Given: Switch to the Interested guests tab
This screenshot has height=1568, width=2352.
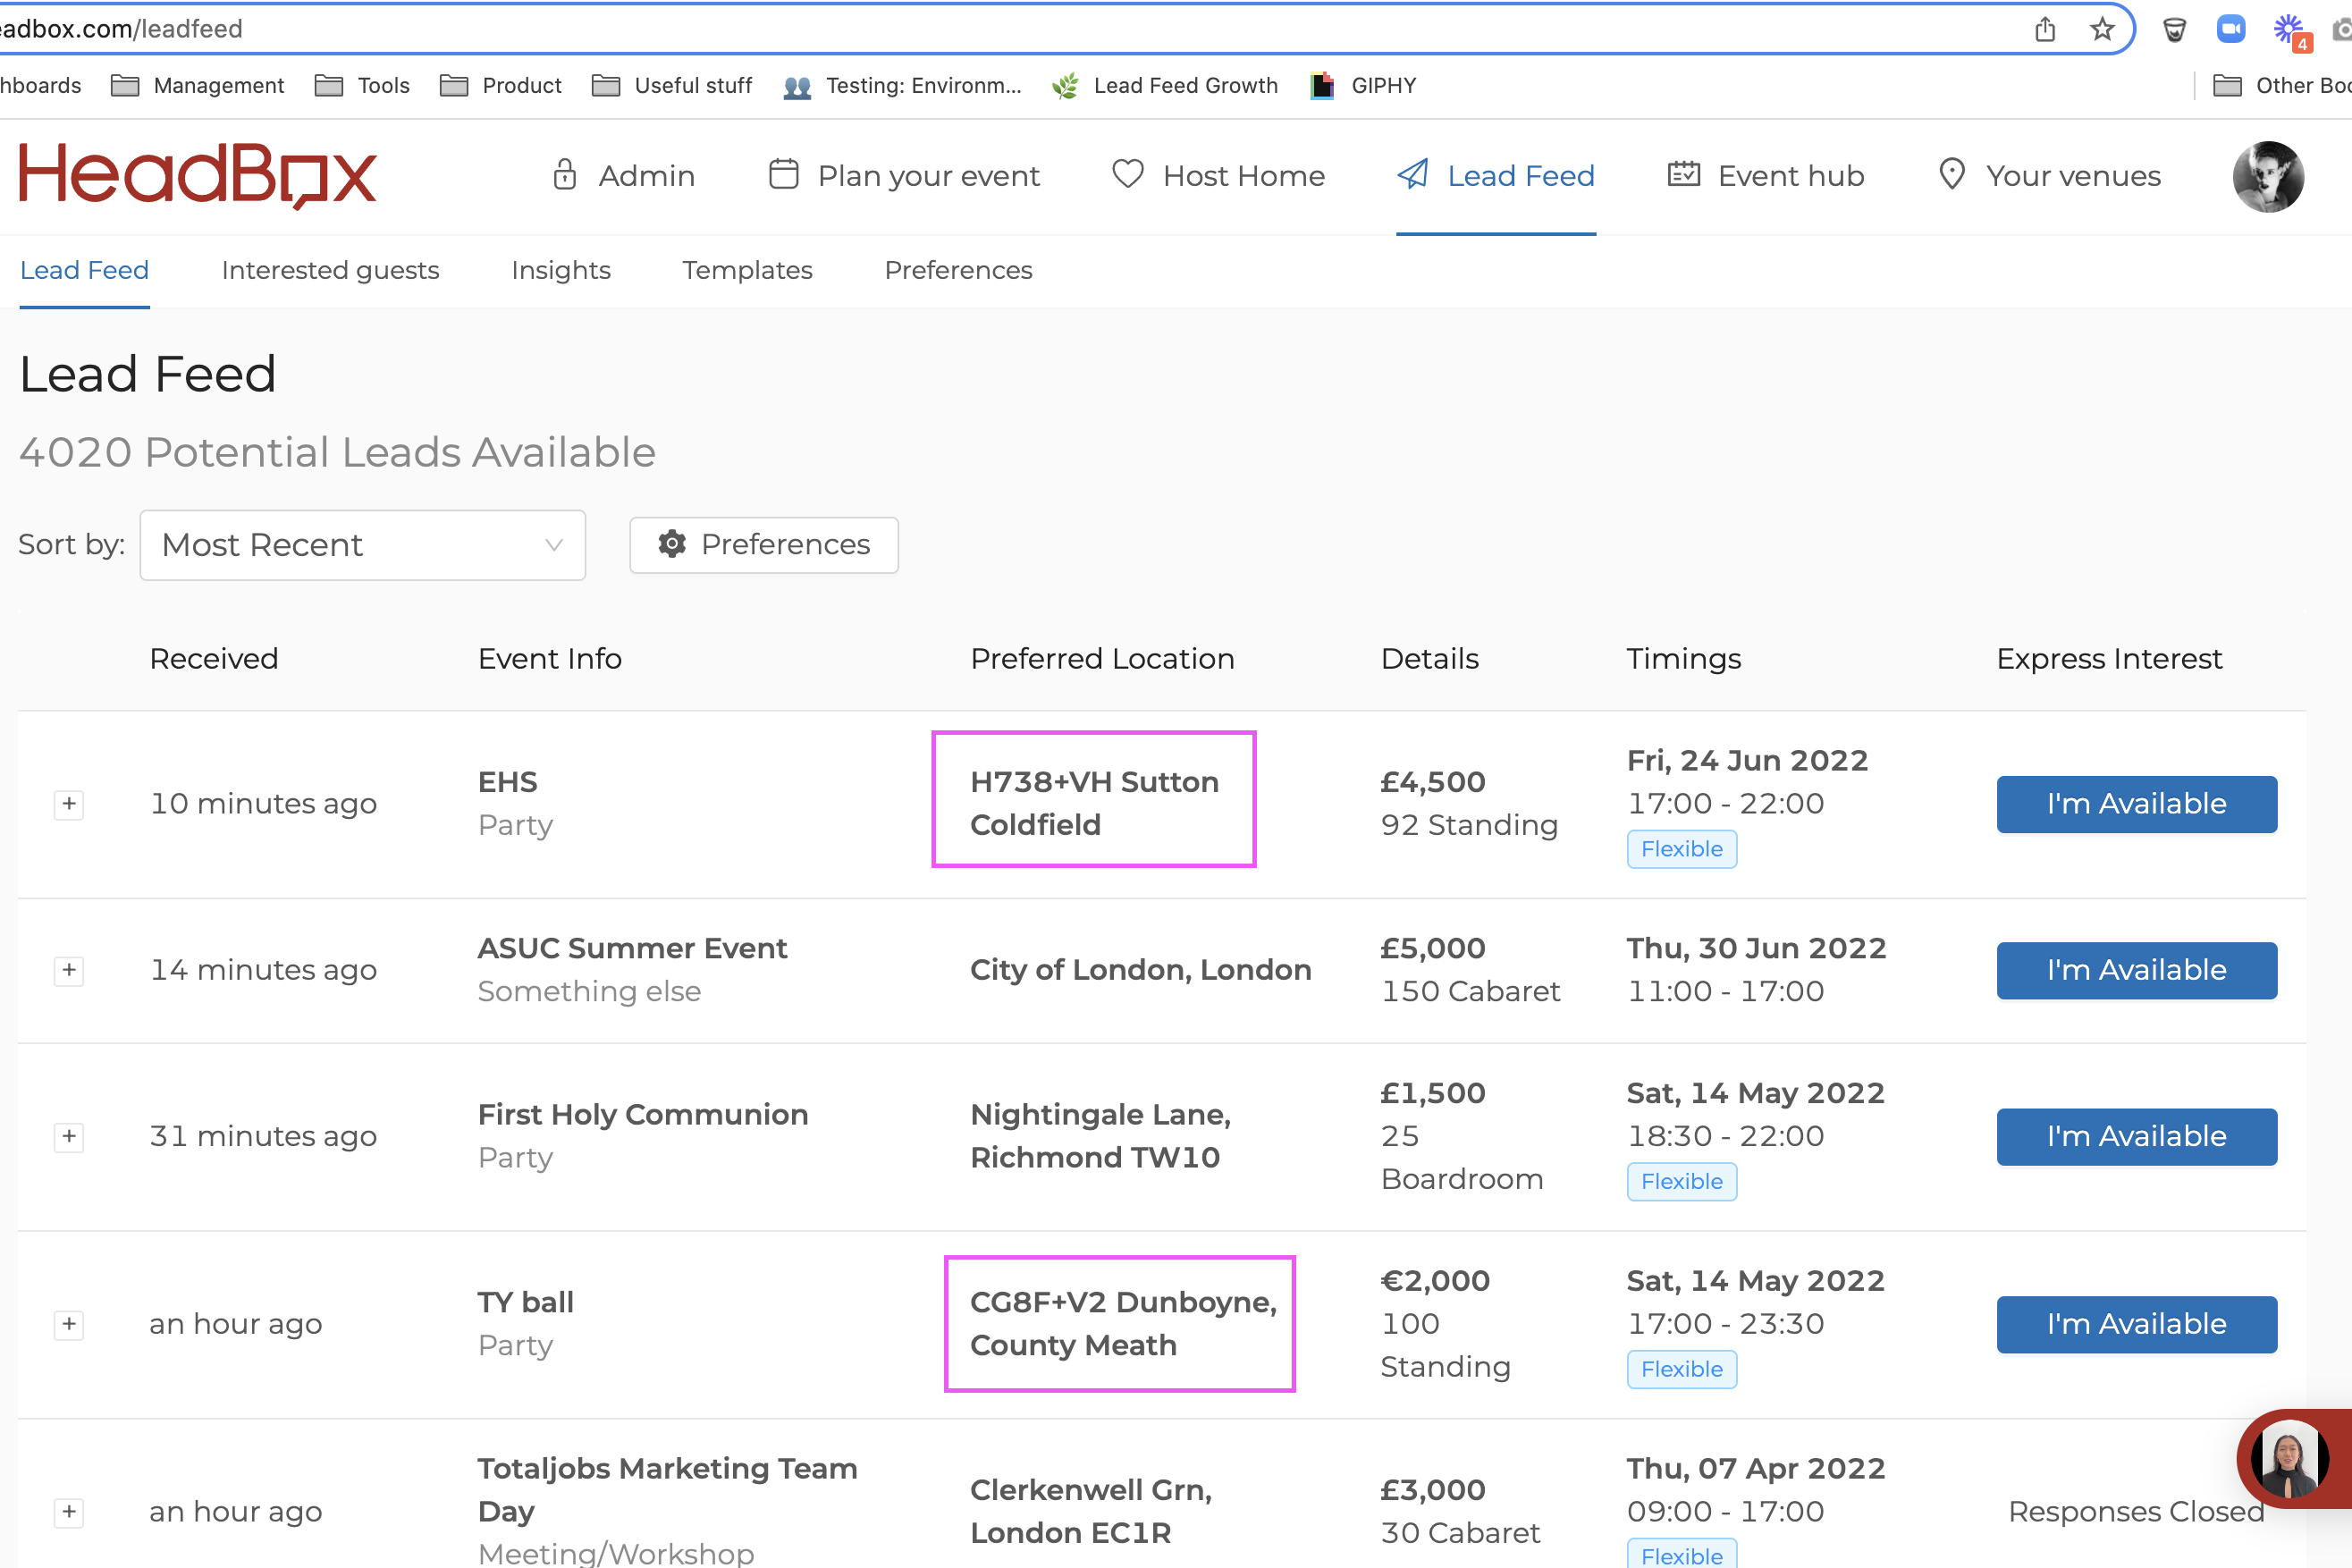Looking at the screenshot, I should [x=330, y=270].
